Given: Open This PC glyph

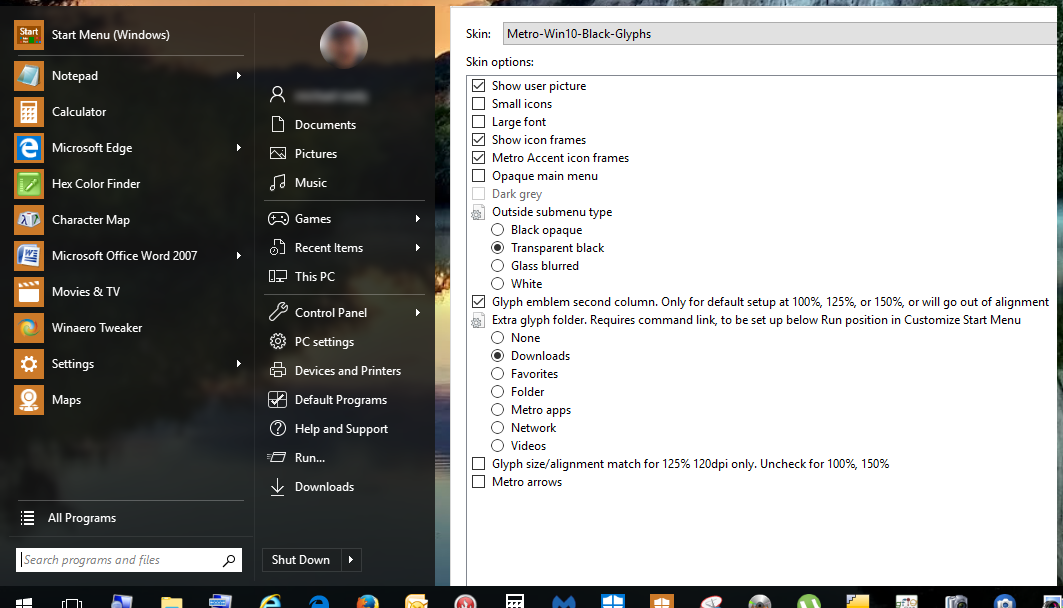Looking at the screenshot, I should [277, 277].
